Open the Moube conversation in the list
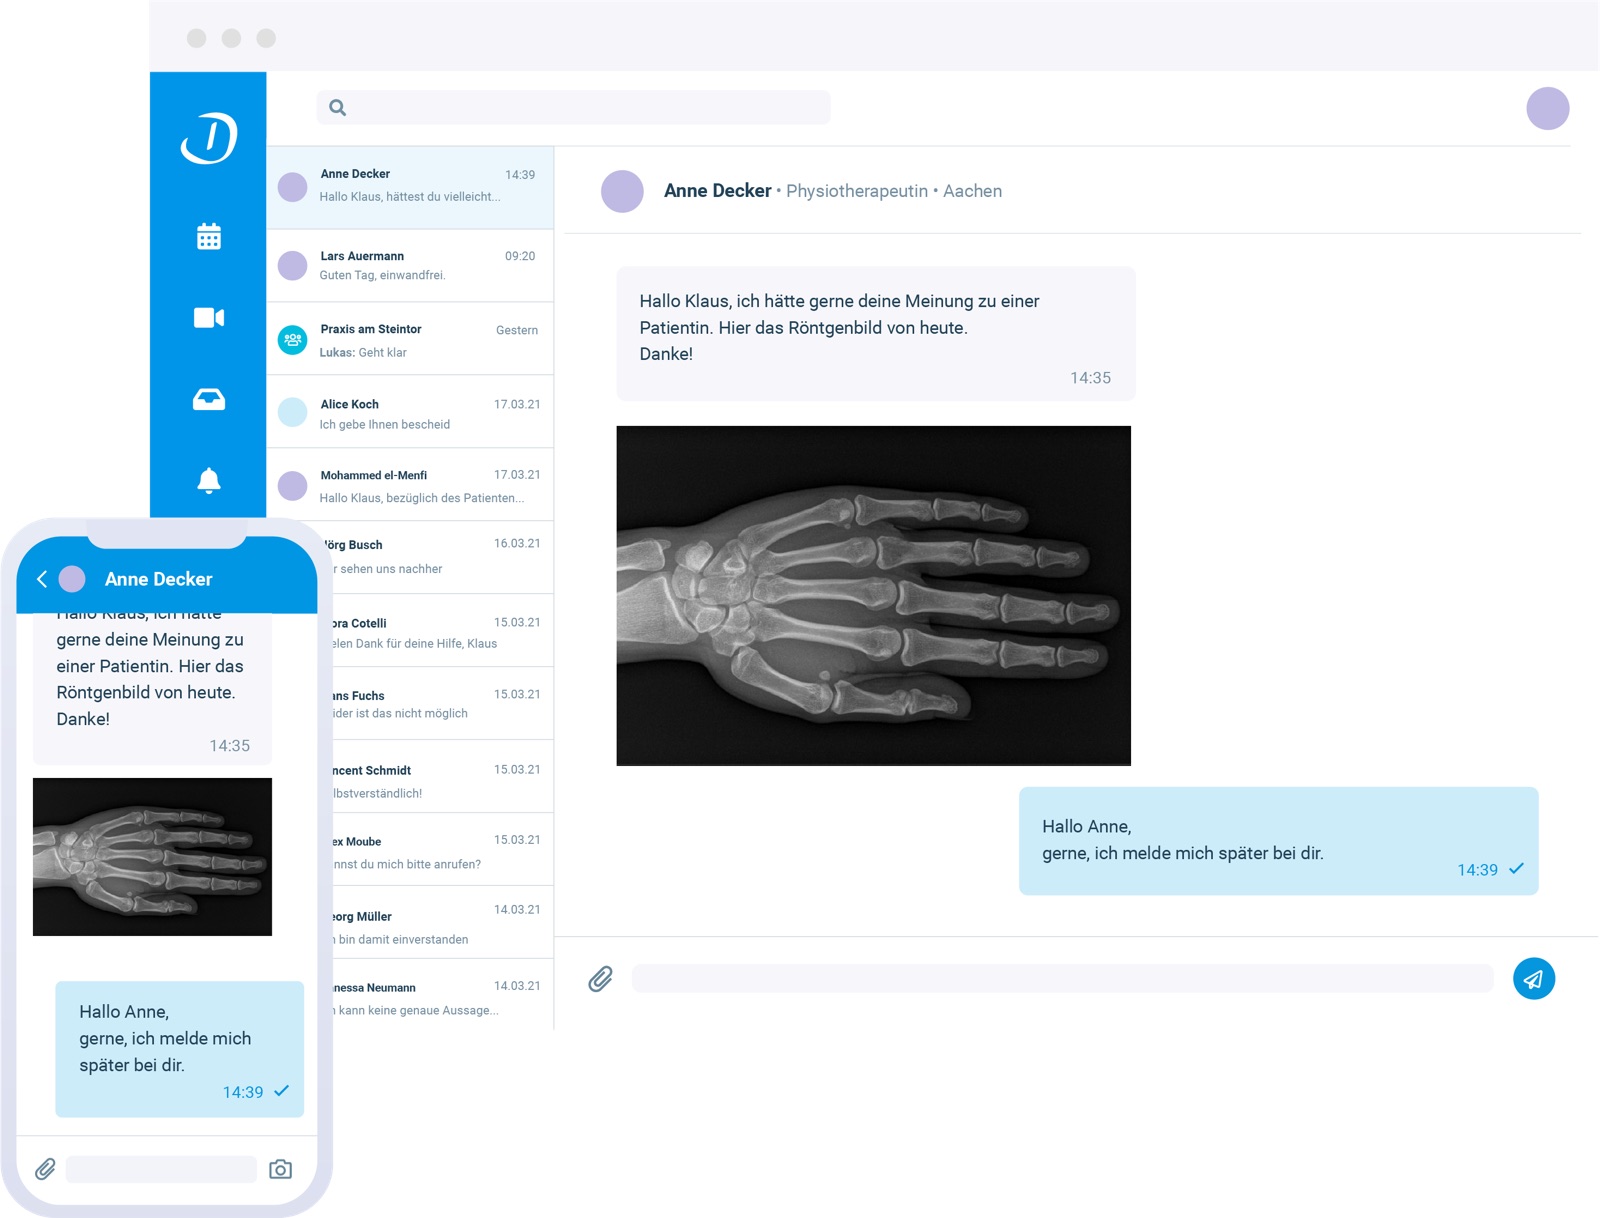The image size is (1600, 1218). 442,850
